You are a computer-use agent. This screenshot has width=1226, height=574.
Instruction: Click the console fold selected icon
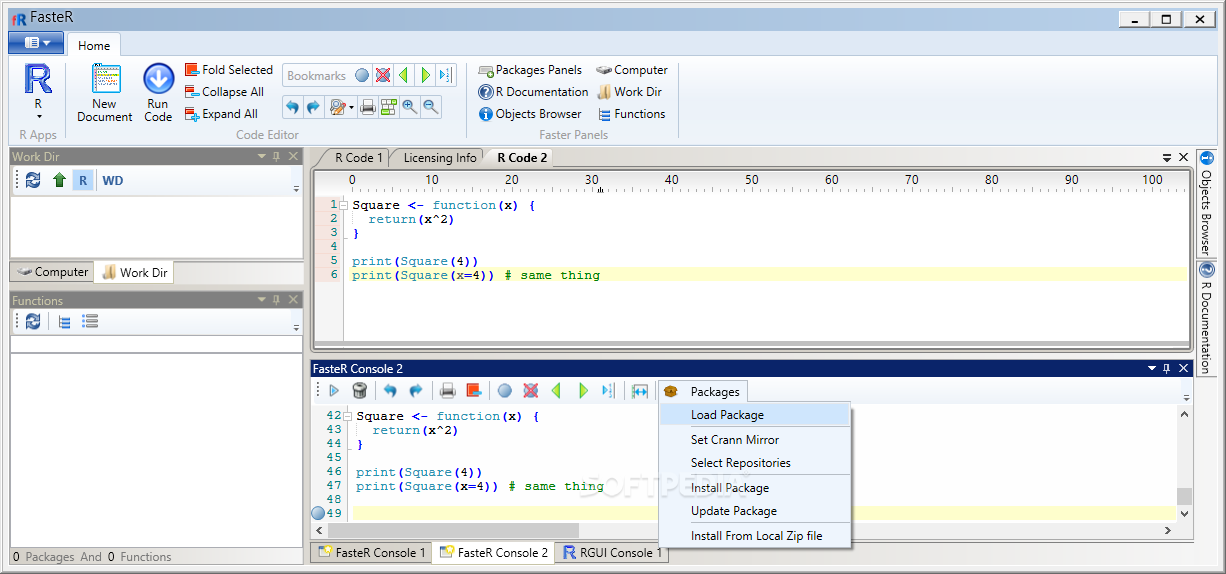click(x=473, y=391)
